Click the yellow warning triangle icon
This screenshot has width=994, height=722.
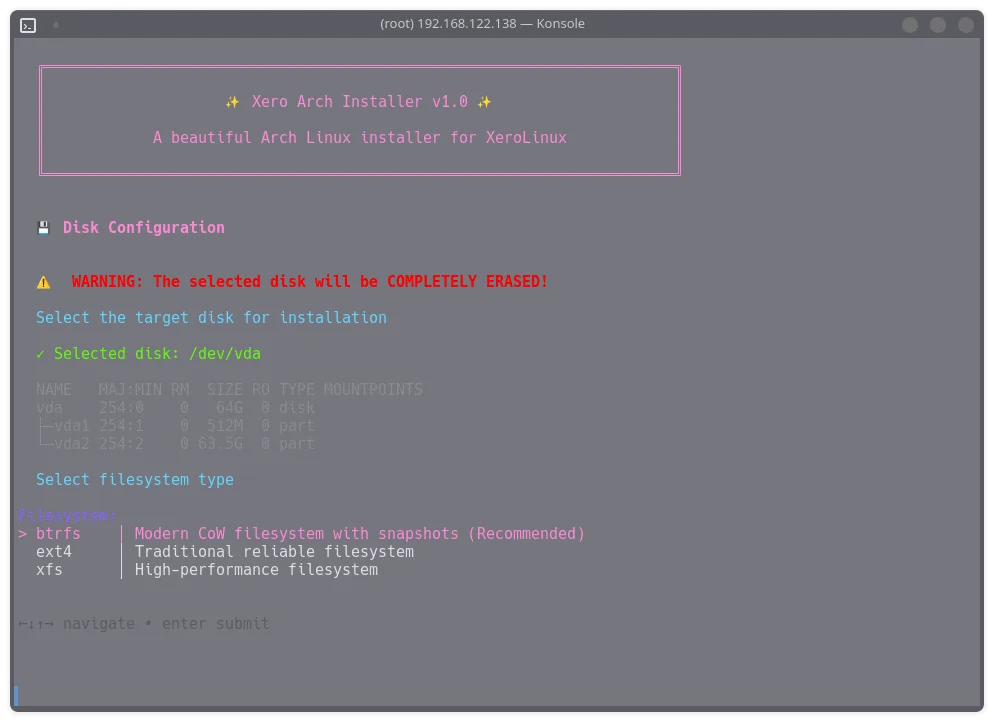[x=43, y=281]
